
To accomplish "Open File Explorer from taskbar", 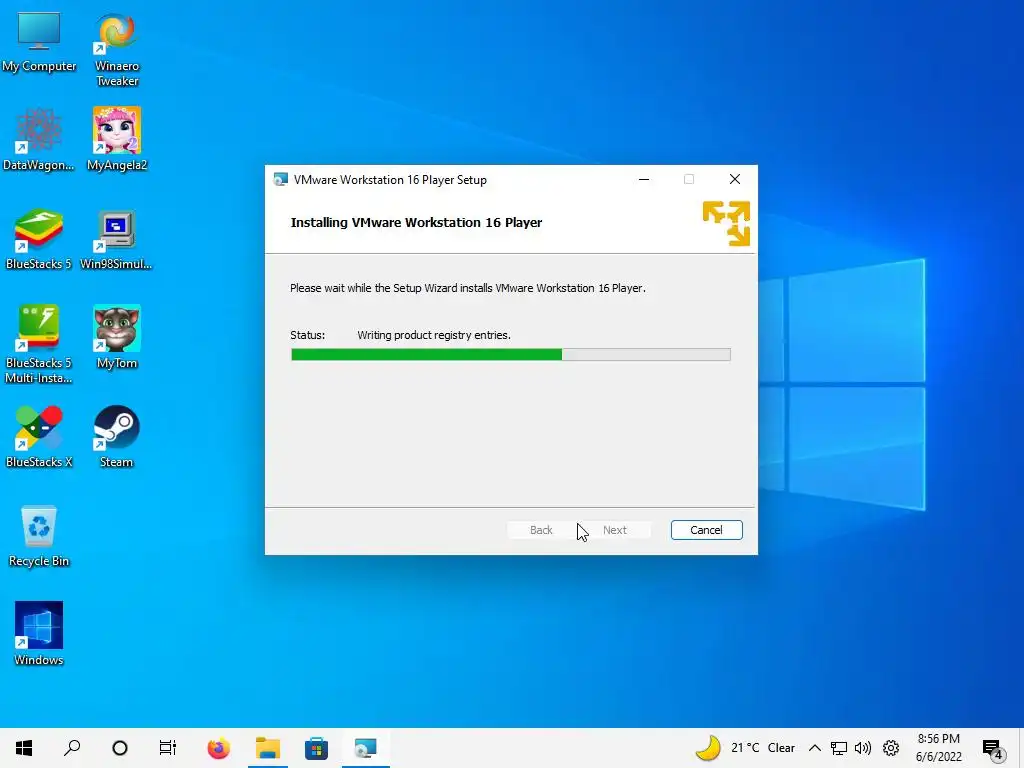I will coord(268,748).
